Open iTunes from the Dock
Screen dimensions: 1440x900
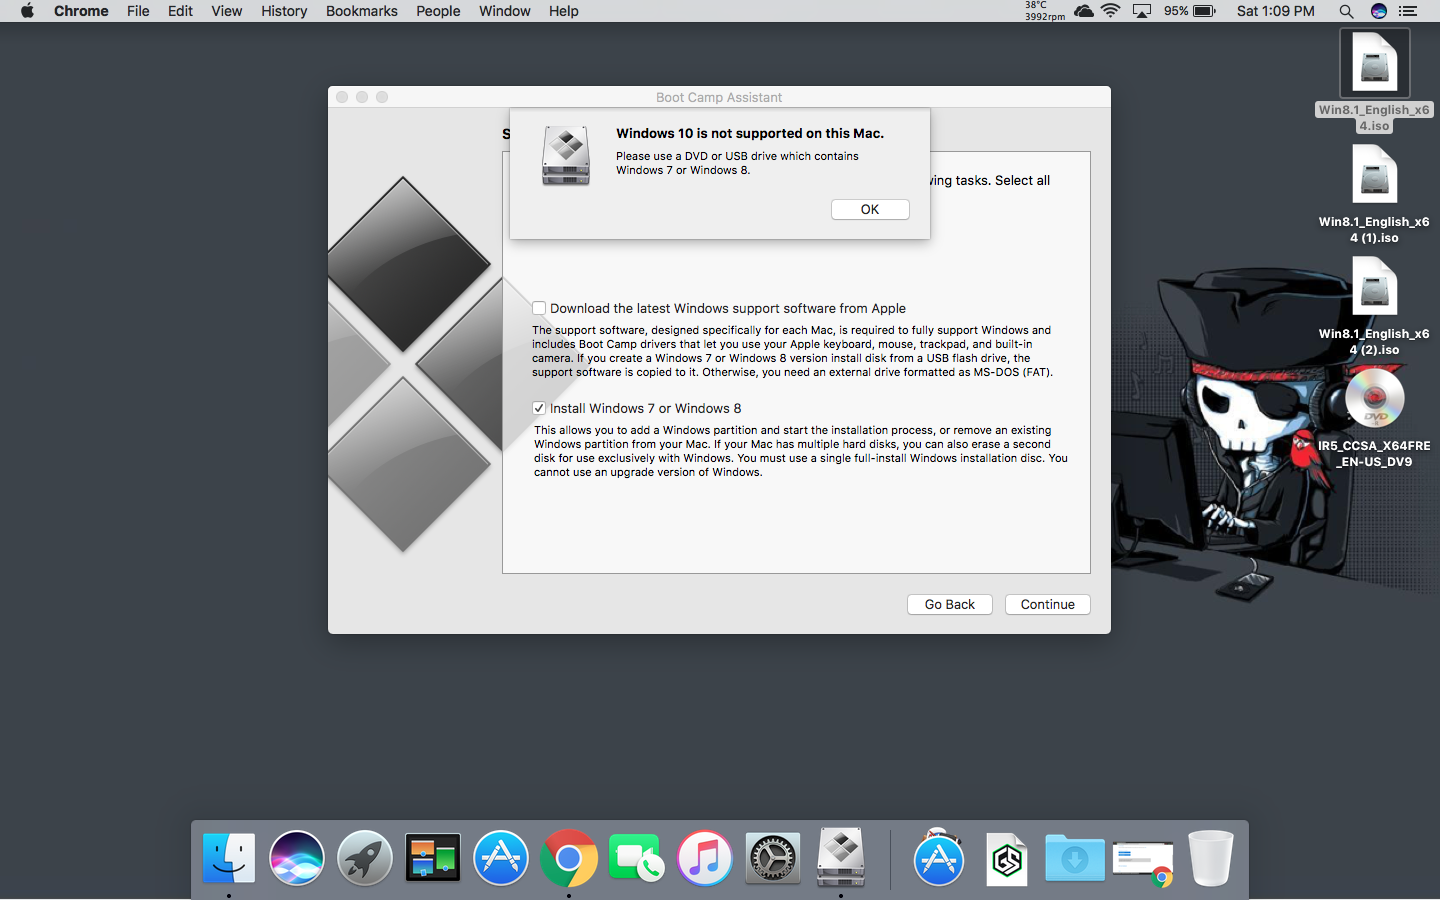pos(705,858)
